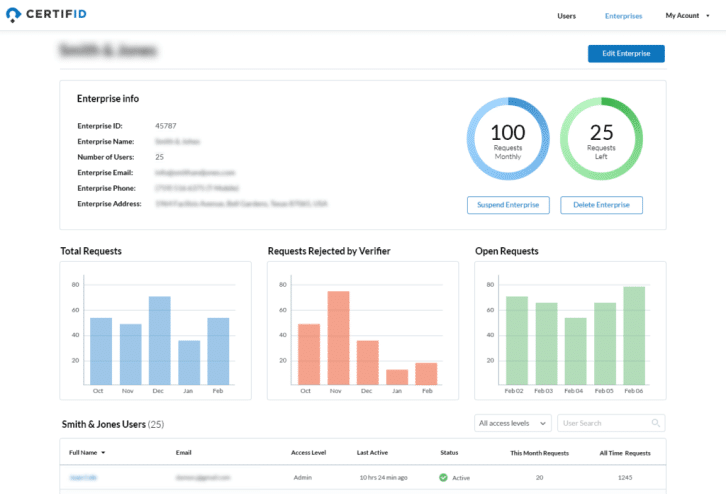
Task: Click the 25 Requests Left ring
Action: coord(601,138)
